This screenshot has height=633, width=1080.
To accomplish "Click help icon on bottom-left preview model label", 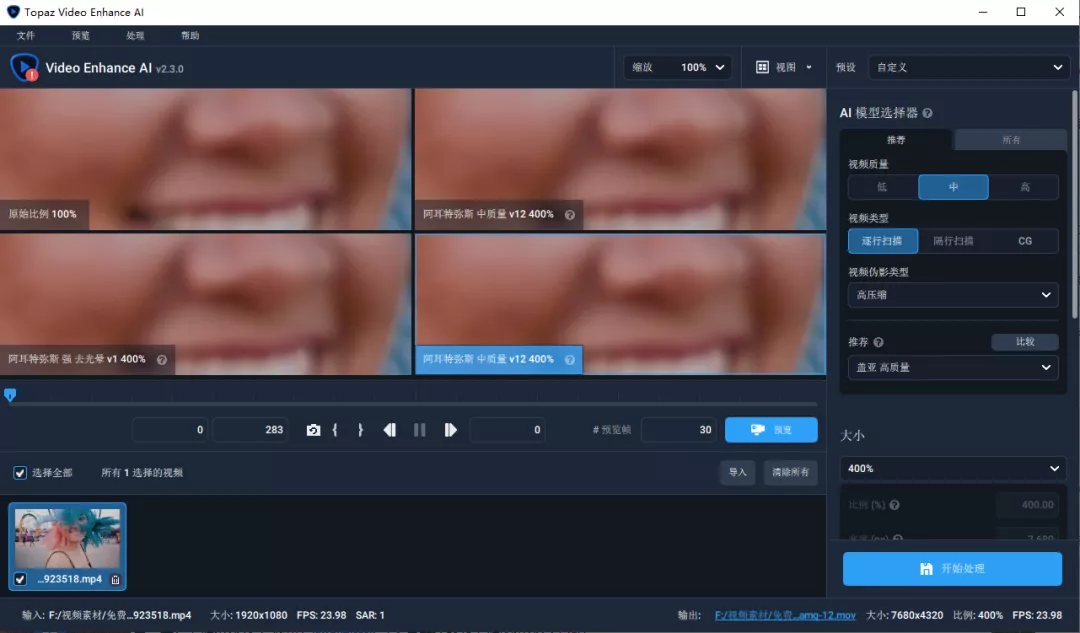I will 162,360.
